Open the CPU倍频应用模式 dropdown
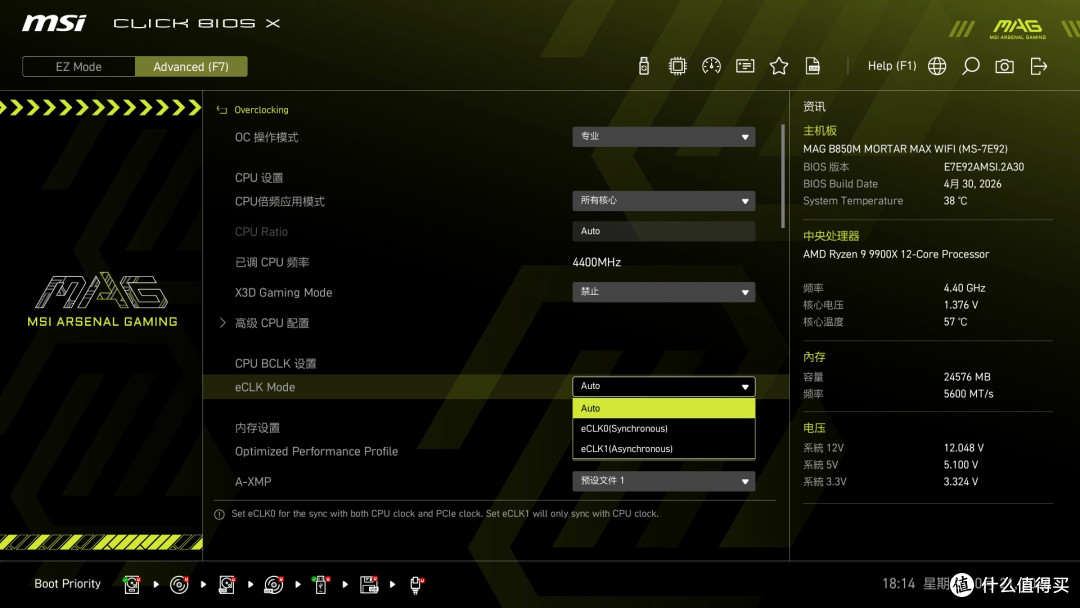 (x=663, y=200)
